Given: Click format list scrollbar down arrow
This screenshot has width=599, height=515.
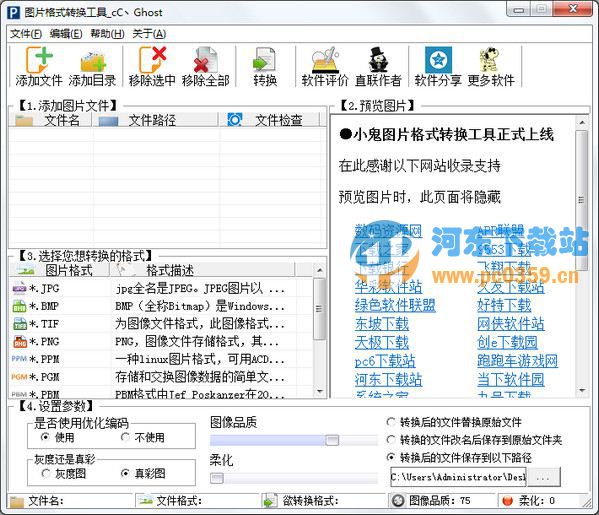Looking at the screenshot, I should point(320,392).
